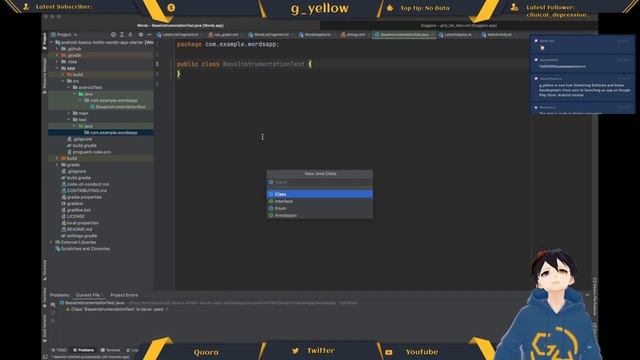Select the README.md file

pyautogui.click(x=76, y=229)
